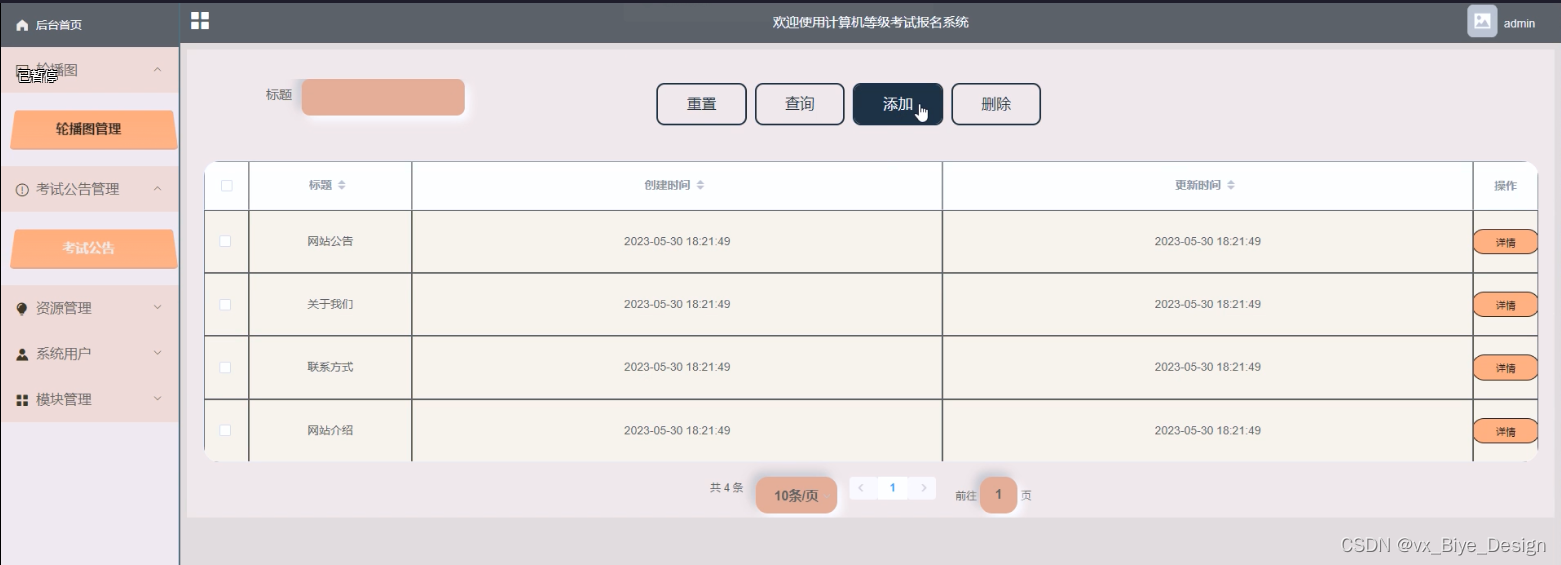This screenshot has width=1561, height=565.
Task: Click the admin username text
Action: [x=1519, y=24]
